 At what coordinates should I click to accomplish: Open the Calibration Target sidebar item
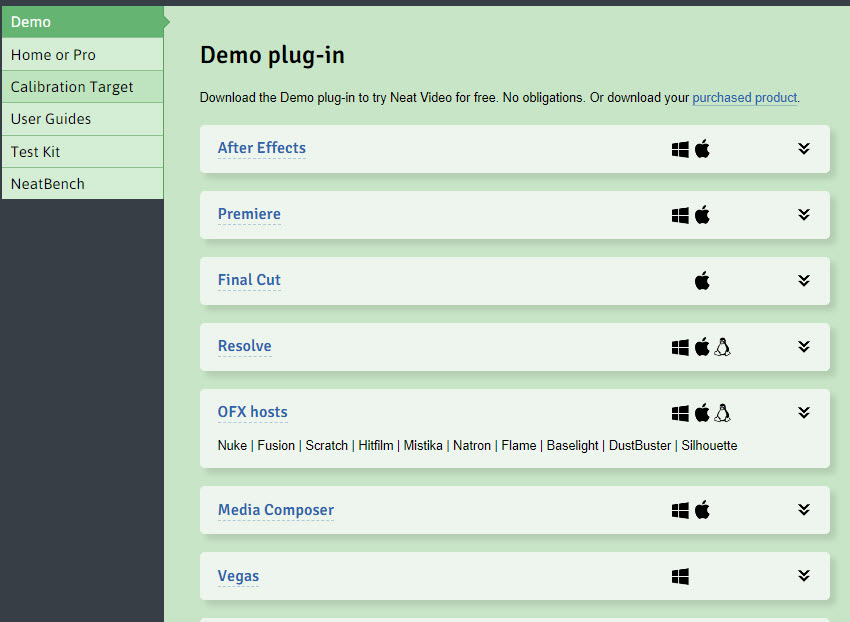(x=82, y=87)
